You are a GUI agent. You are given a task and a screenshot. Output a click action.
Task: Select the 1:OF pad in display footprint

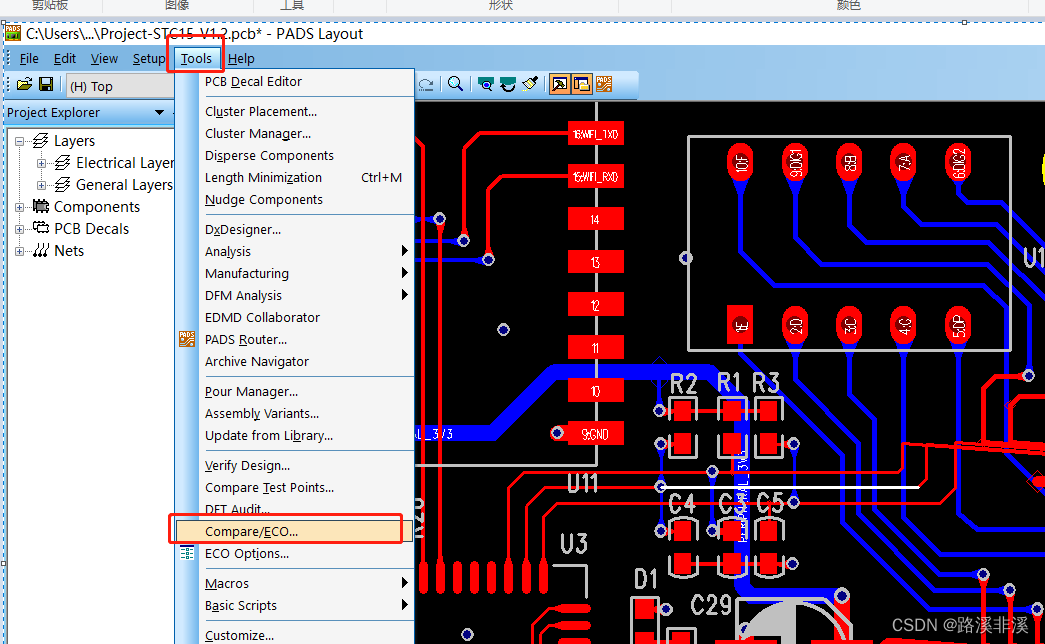point(740,162)
